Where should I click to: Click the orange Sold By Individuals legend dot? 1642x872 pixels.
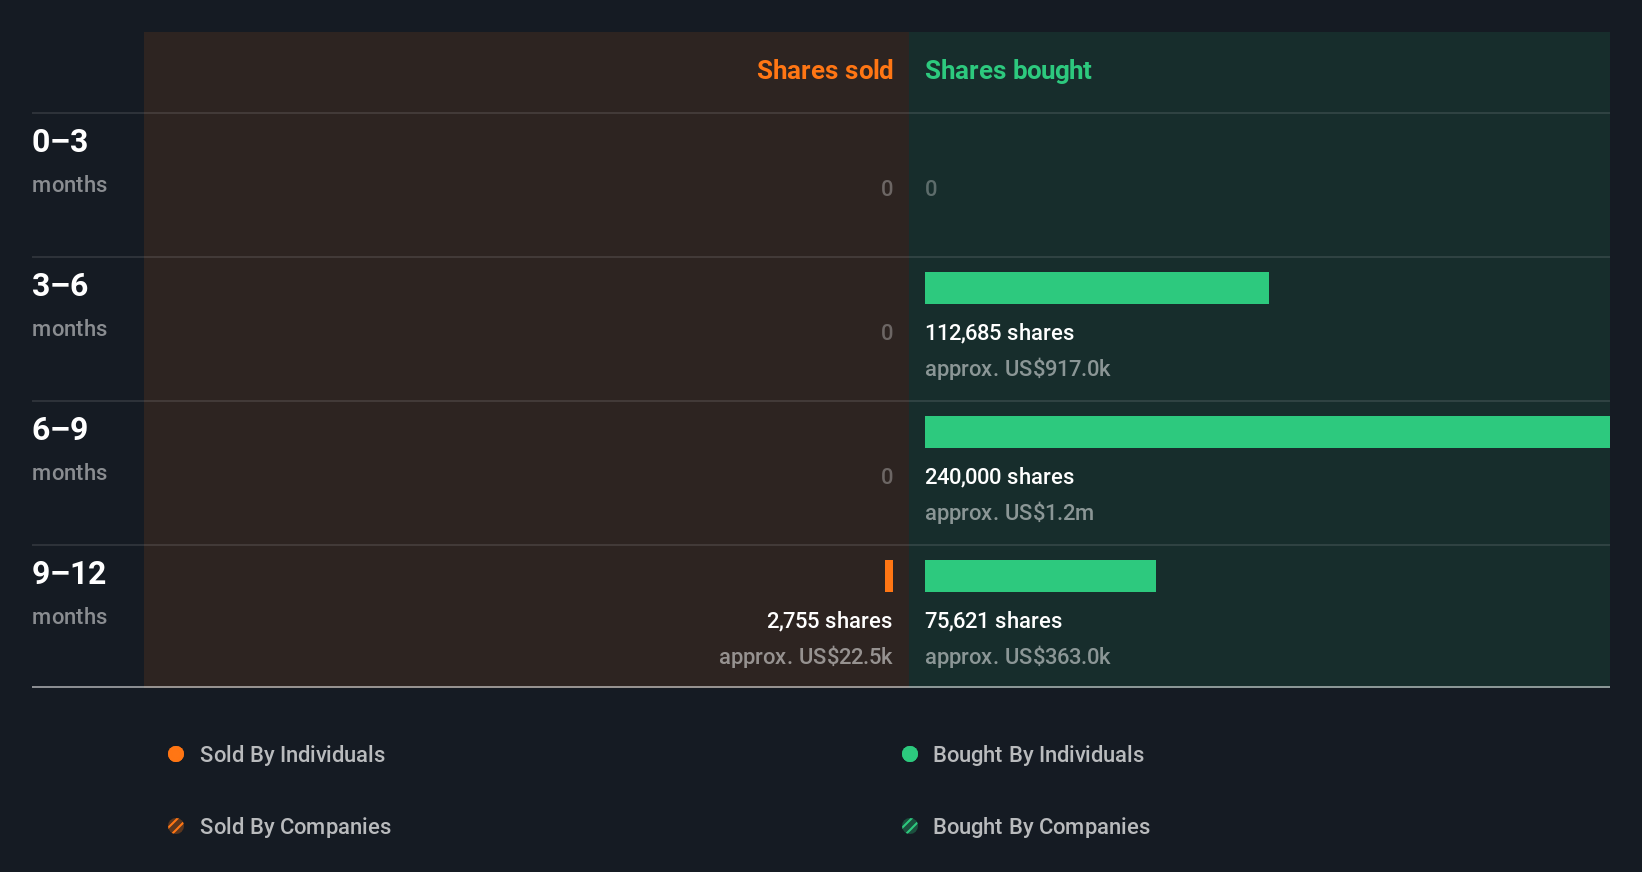point(176,754)
